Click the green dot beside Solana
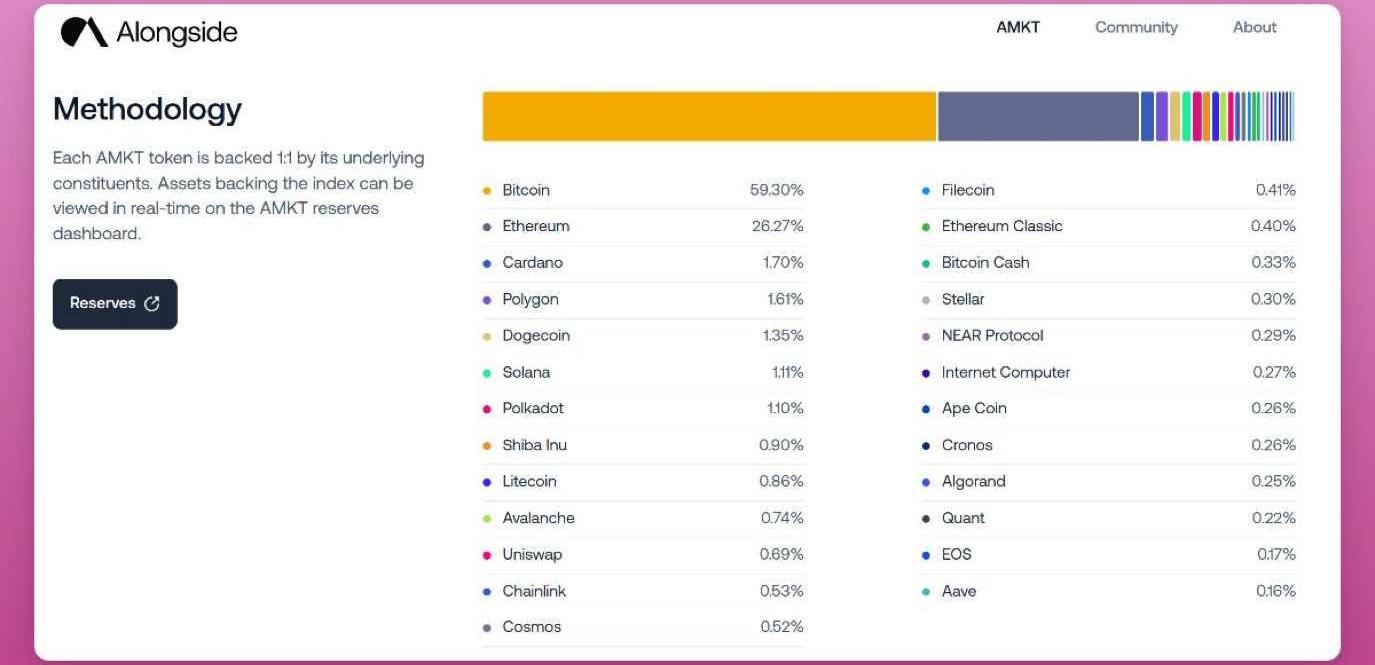The height and width of the screenshot is (665, 1375). (x=487, y=373)
